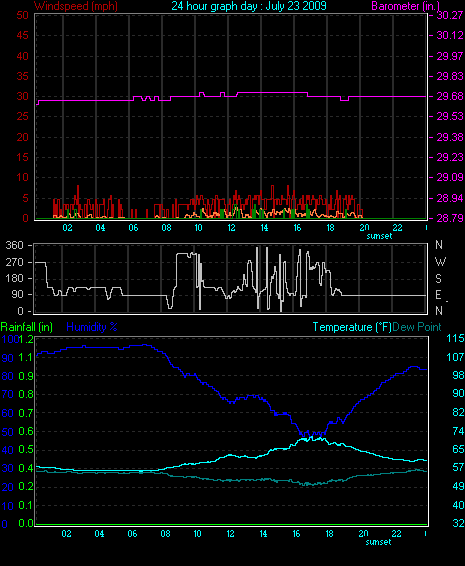
Task: Click the S compass letter on direction graph
Action: coord(438,278)
